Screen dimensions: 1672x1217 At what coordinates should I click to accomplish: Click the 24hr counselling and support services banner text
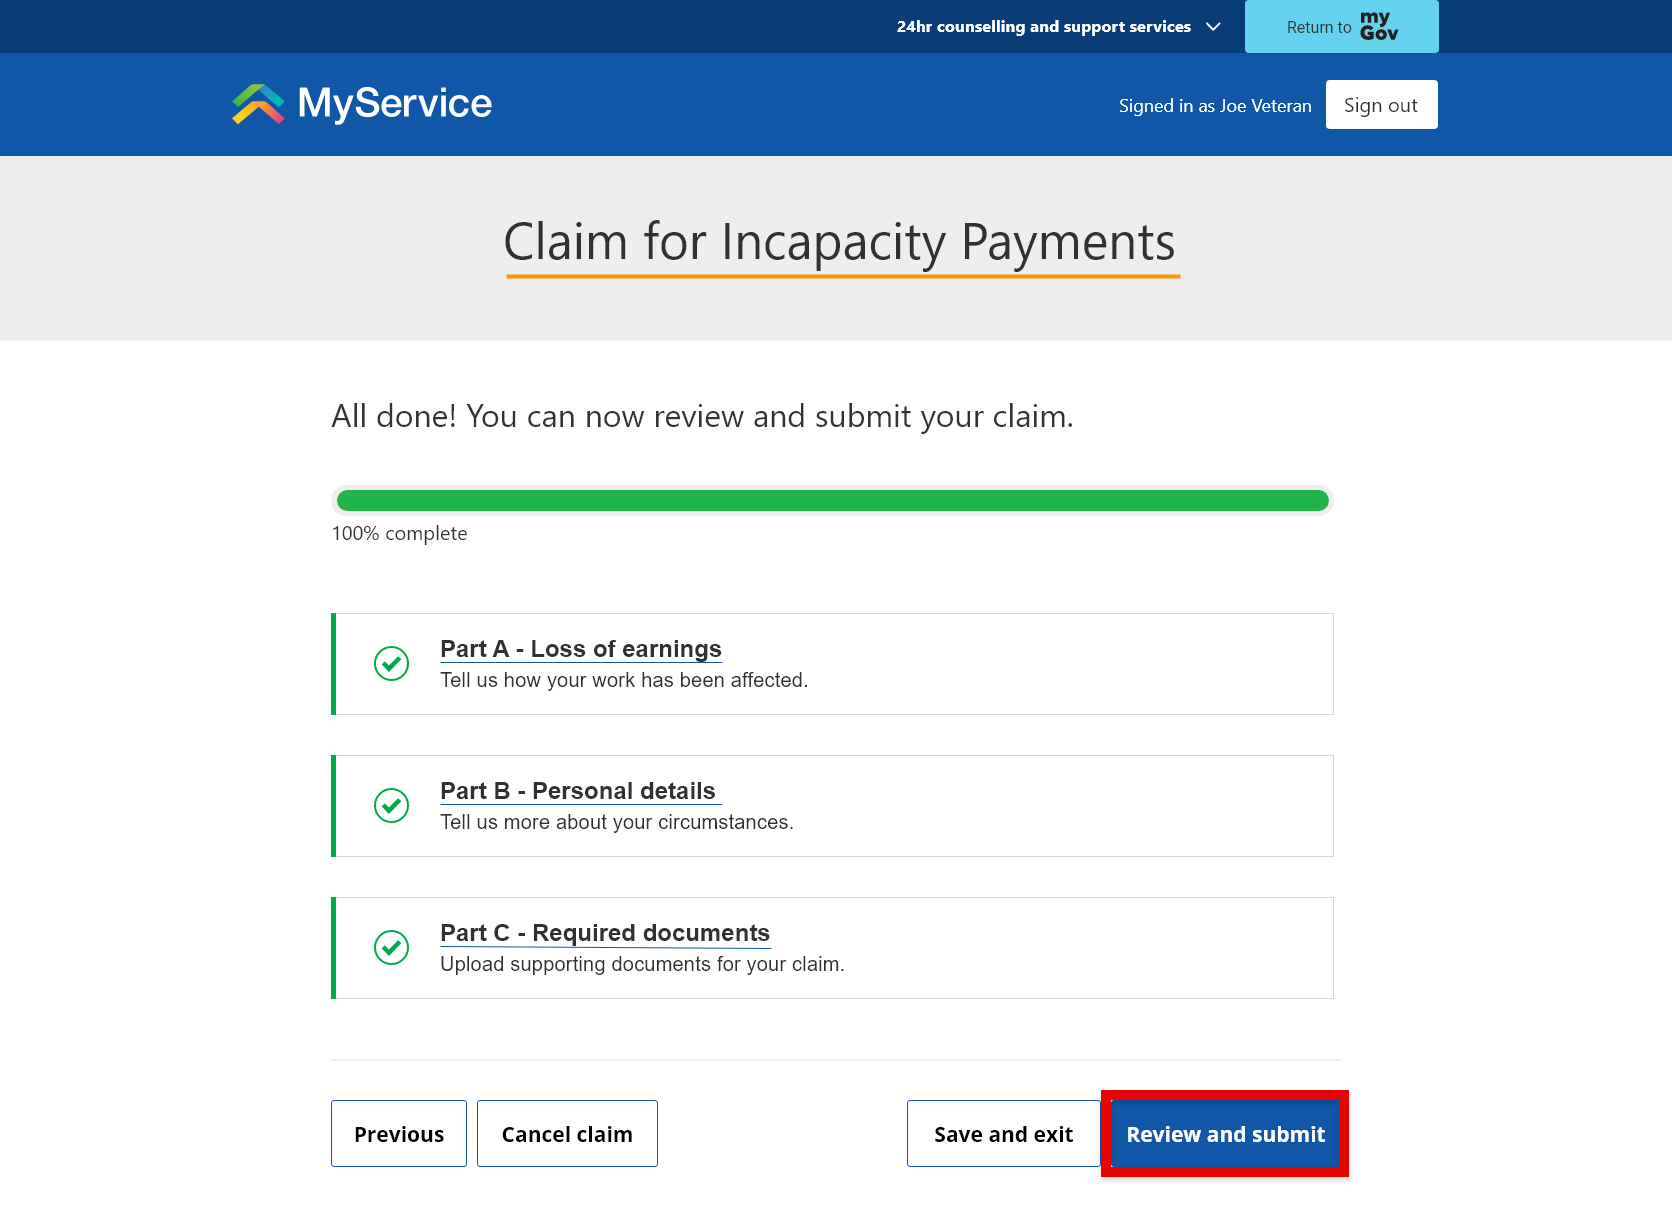pyautogui.click(x=1043, y=26)
